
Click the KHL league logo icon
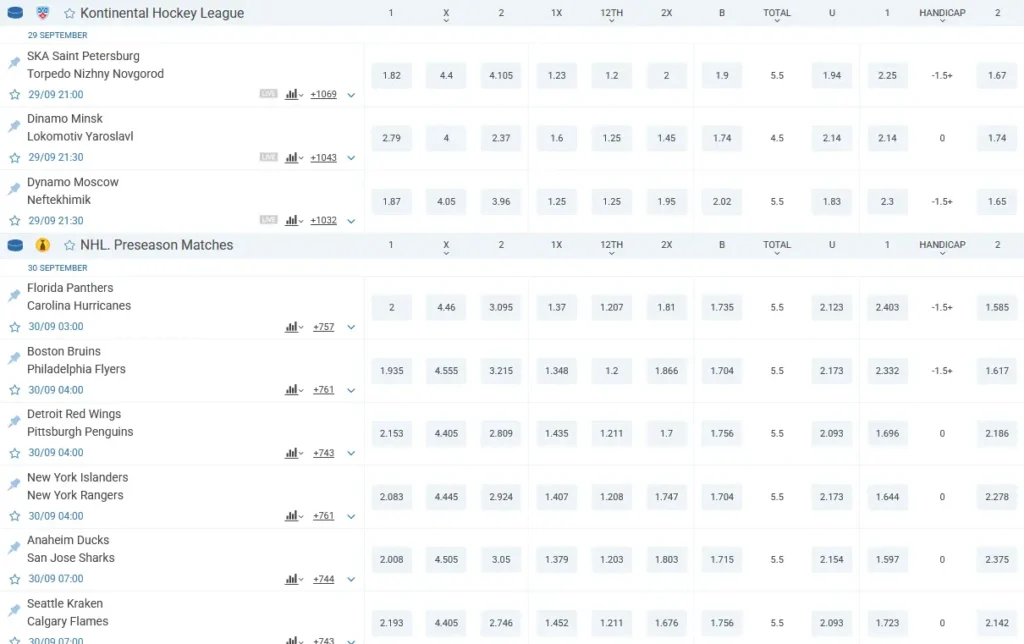42,14
